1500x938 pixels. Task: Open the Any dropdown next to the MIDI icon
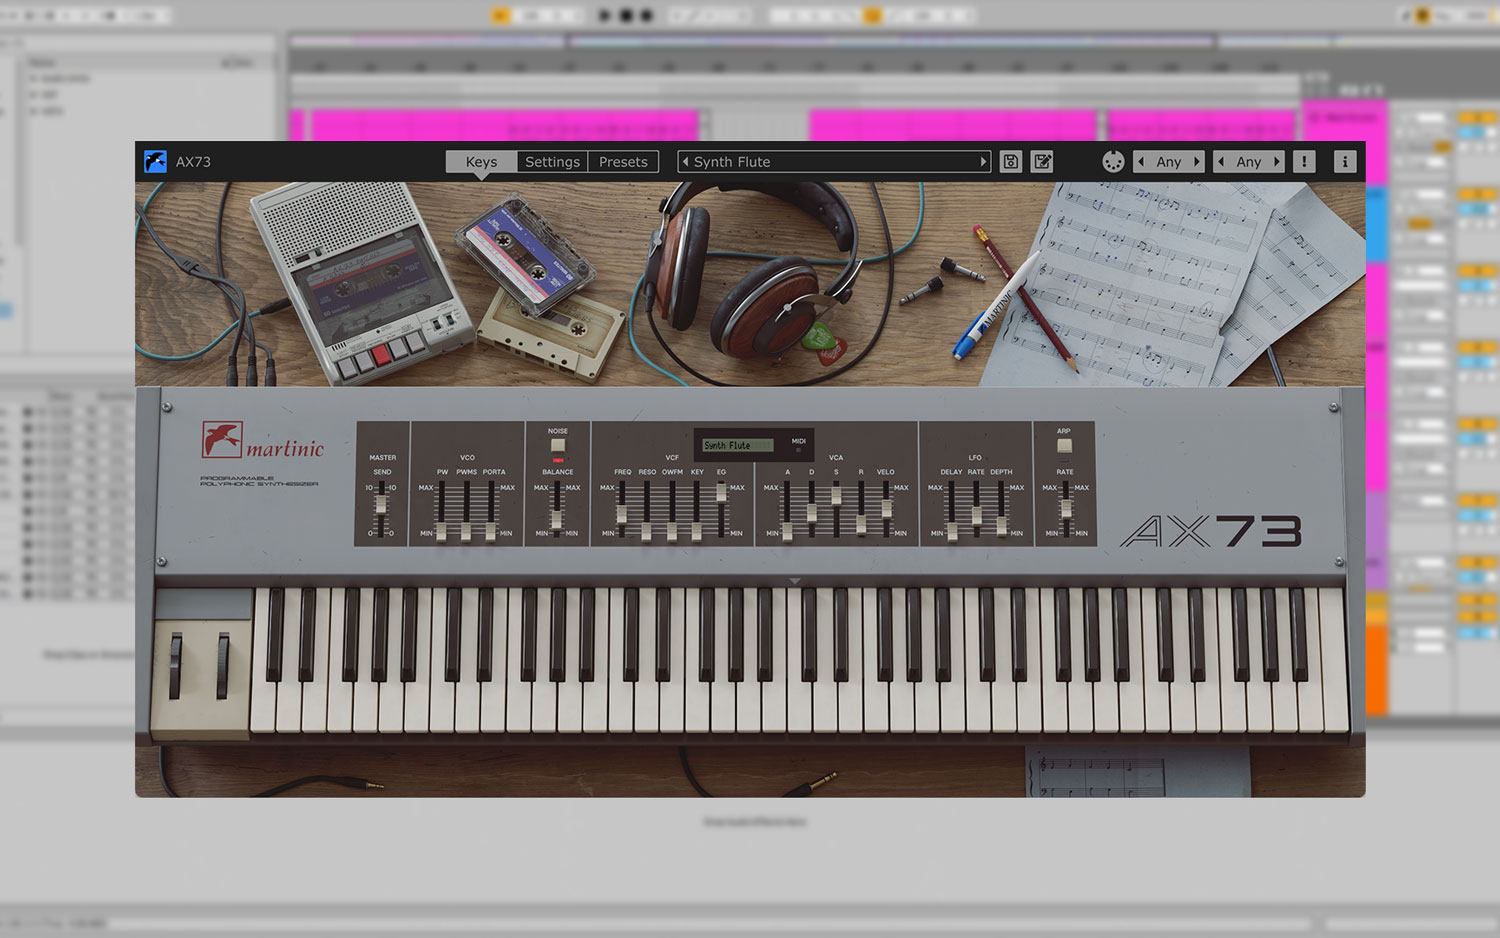(x=1169, y=161)
